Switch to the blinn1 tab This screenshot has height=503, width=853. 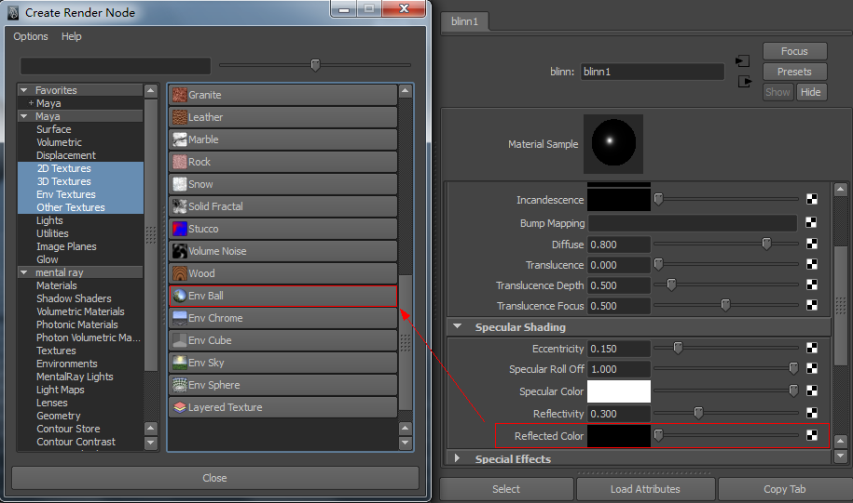coord(465,21)
